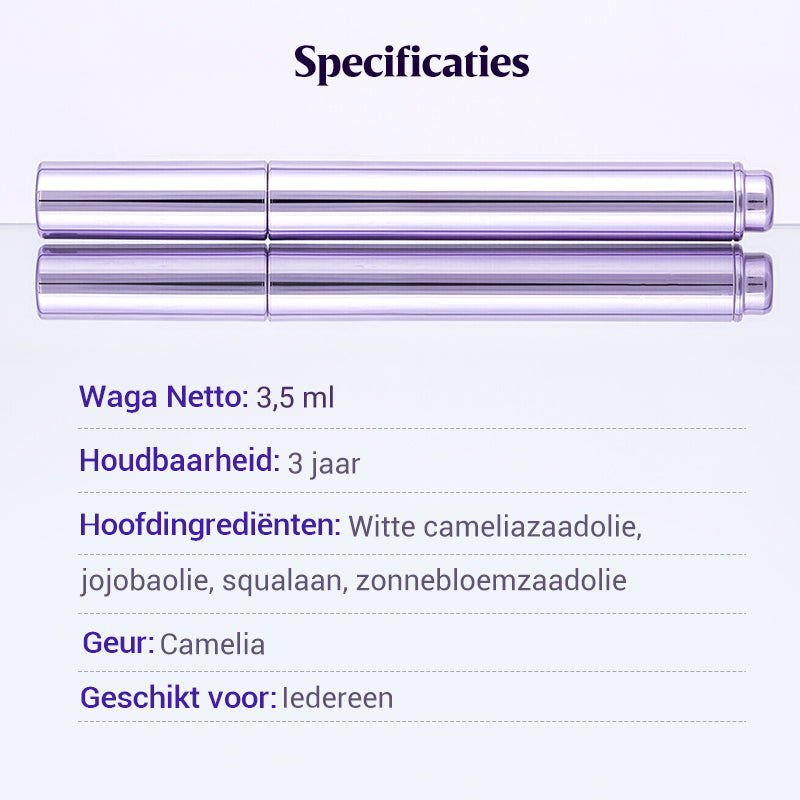Screen dimensions: 800x800
Task: Click the Camelia scent value
Action: (x=212, y=644)
